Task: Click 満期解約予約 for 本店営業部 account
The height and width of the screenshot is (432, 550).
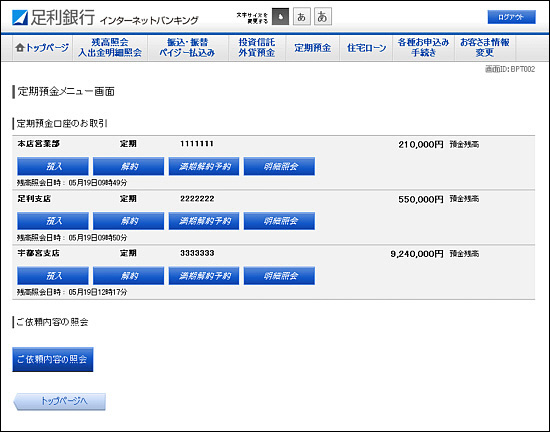Action: click(x=204, y=166)
